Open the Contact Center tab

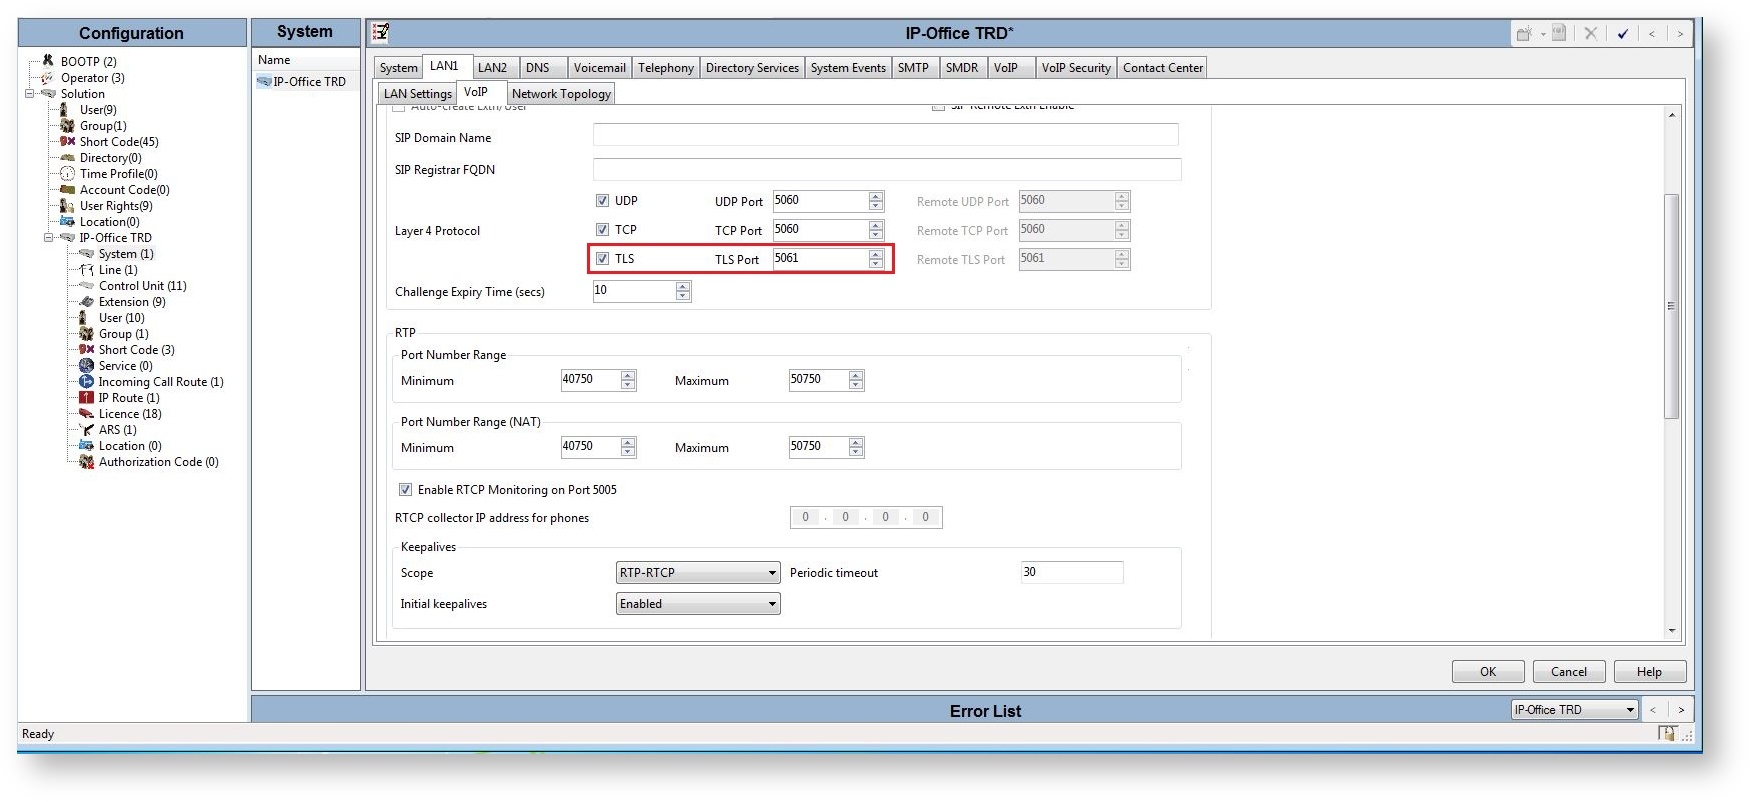click(1163, 67)
